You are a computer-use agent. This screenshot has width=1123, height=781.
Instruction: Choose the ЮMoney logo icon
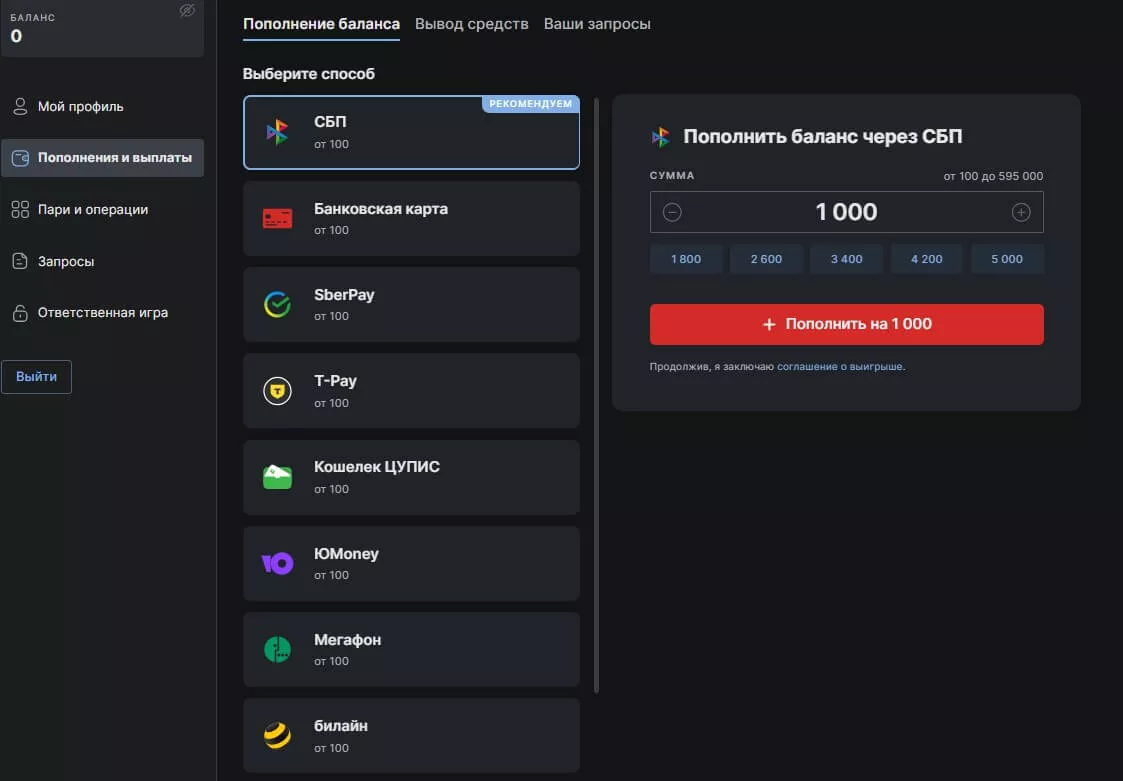click(277, 564)
